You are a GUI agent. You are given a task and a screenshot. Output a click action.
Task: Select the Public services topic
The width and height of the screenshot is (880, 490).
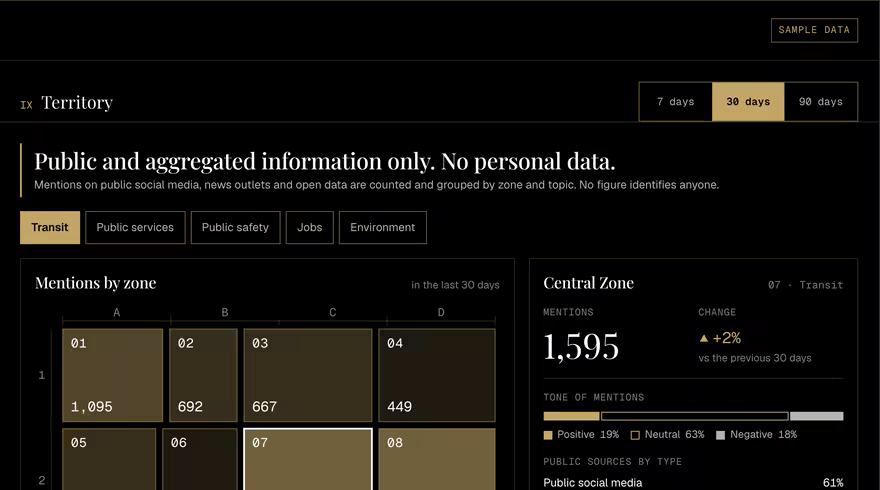point(135,227)
